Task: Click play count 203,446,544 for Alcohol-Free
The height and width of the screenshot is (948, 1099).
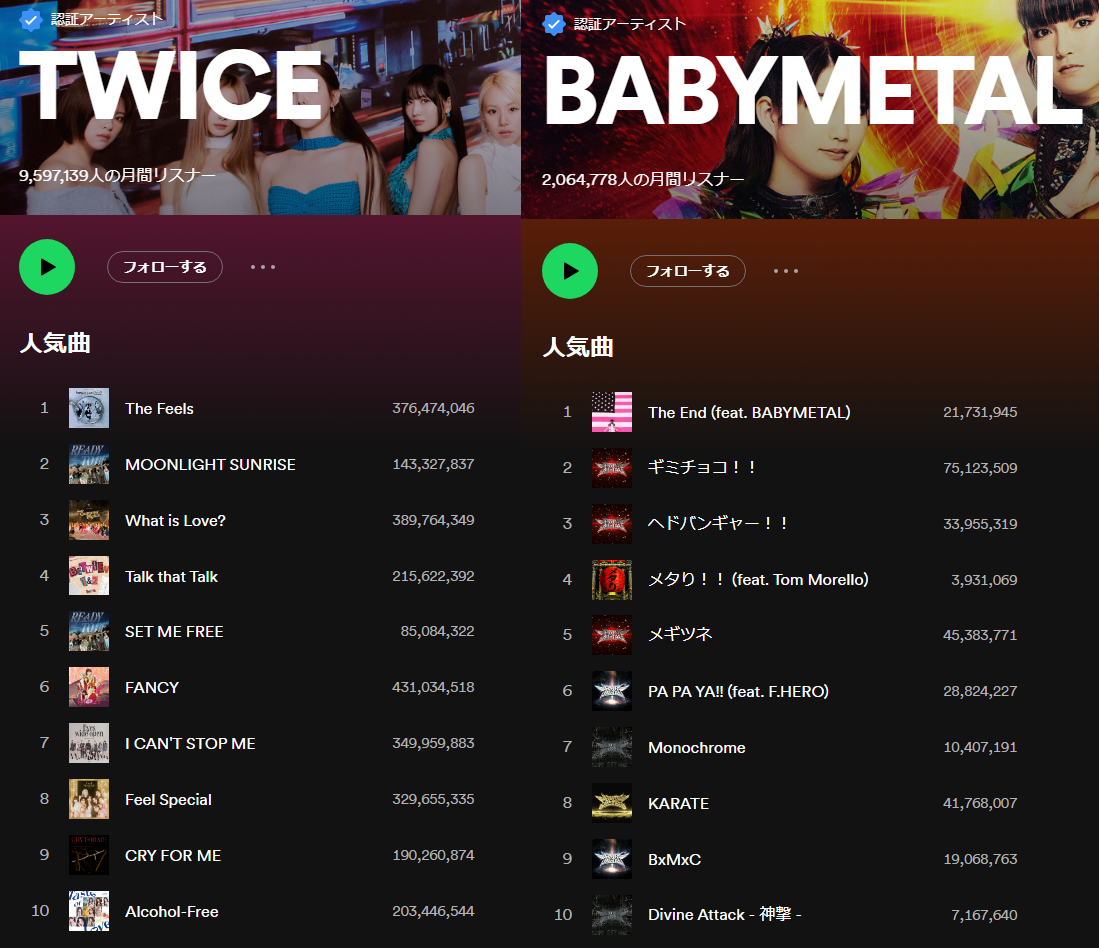Action: 433,911
